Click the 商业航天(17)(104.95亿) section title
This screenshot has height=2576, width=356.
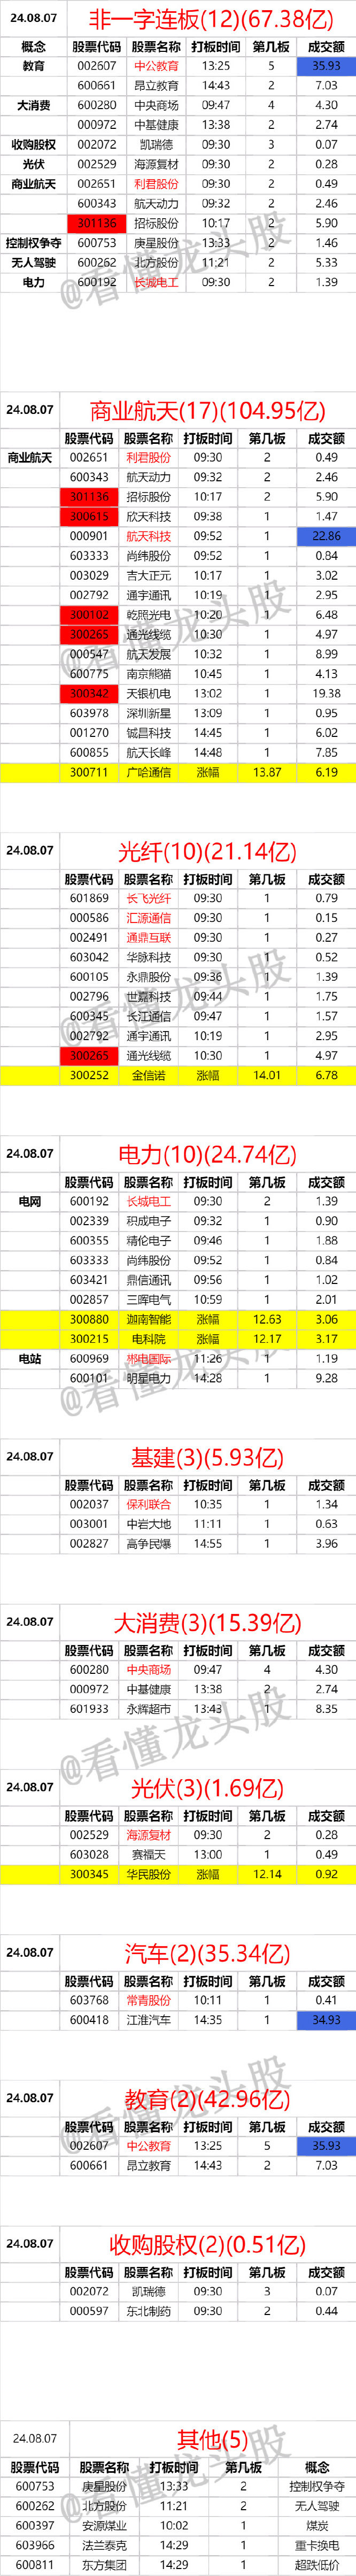click(x=207, y=410)
